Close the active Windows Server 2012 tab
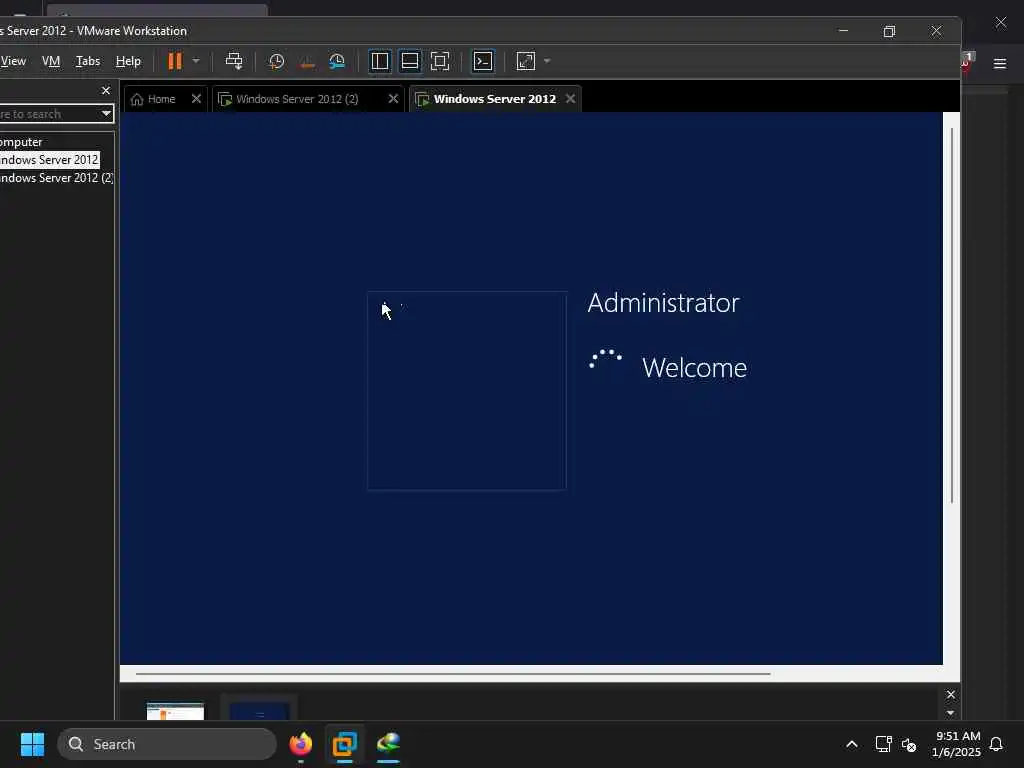The width and height of the screenshot is (1024, 768). pyautogui.click(x=570, y=99)
